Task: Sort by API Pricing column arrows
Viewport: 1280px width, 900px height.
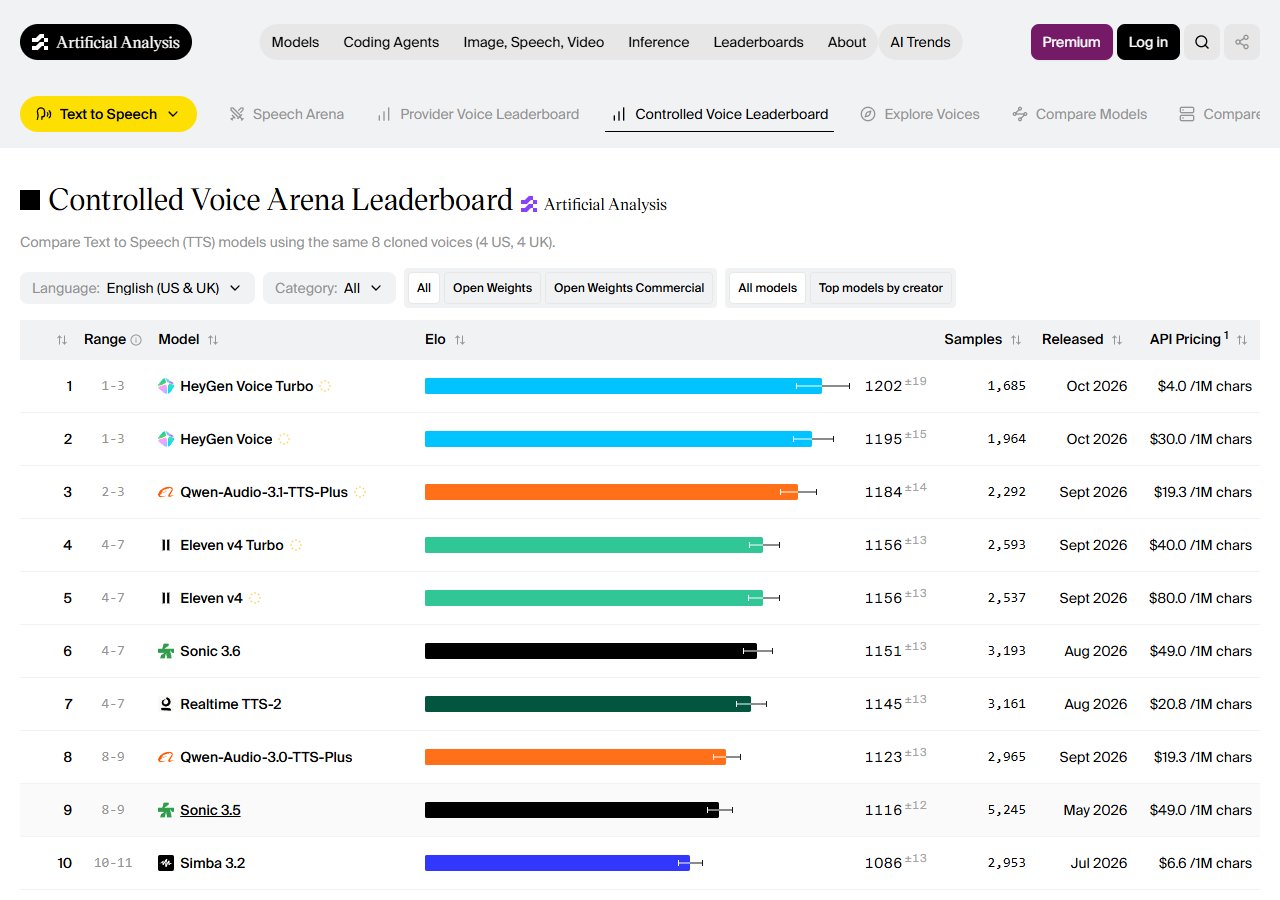Action: point(1242,340)
